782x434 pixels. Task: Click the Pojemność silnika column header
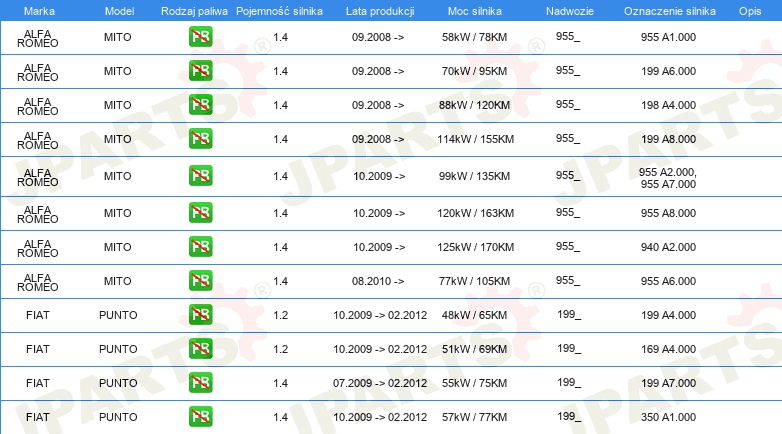point(279,11)
